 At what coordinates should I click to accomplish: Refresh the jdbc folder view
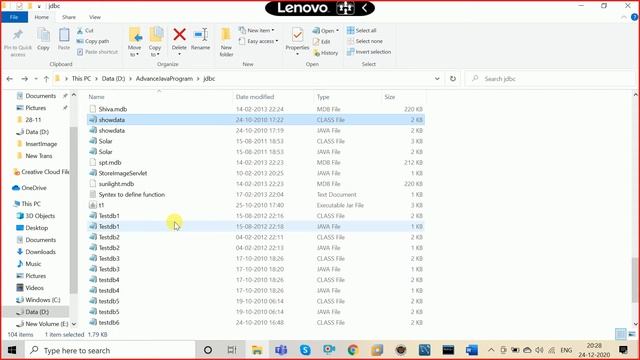click(453, 79)
